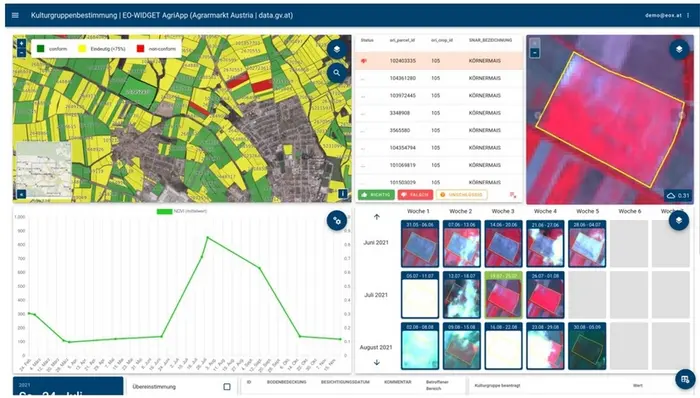Image resolution: width=700 pixels, height=398 pixels.
Task: Open thumbnail for 21.06 - 27.06 week
Action: pos(545,244)
